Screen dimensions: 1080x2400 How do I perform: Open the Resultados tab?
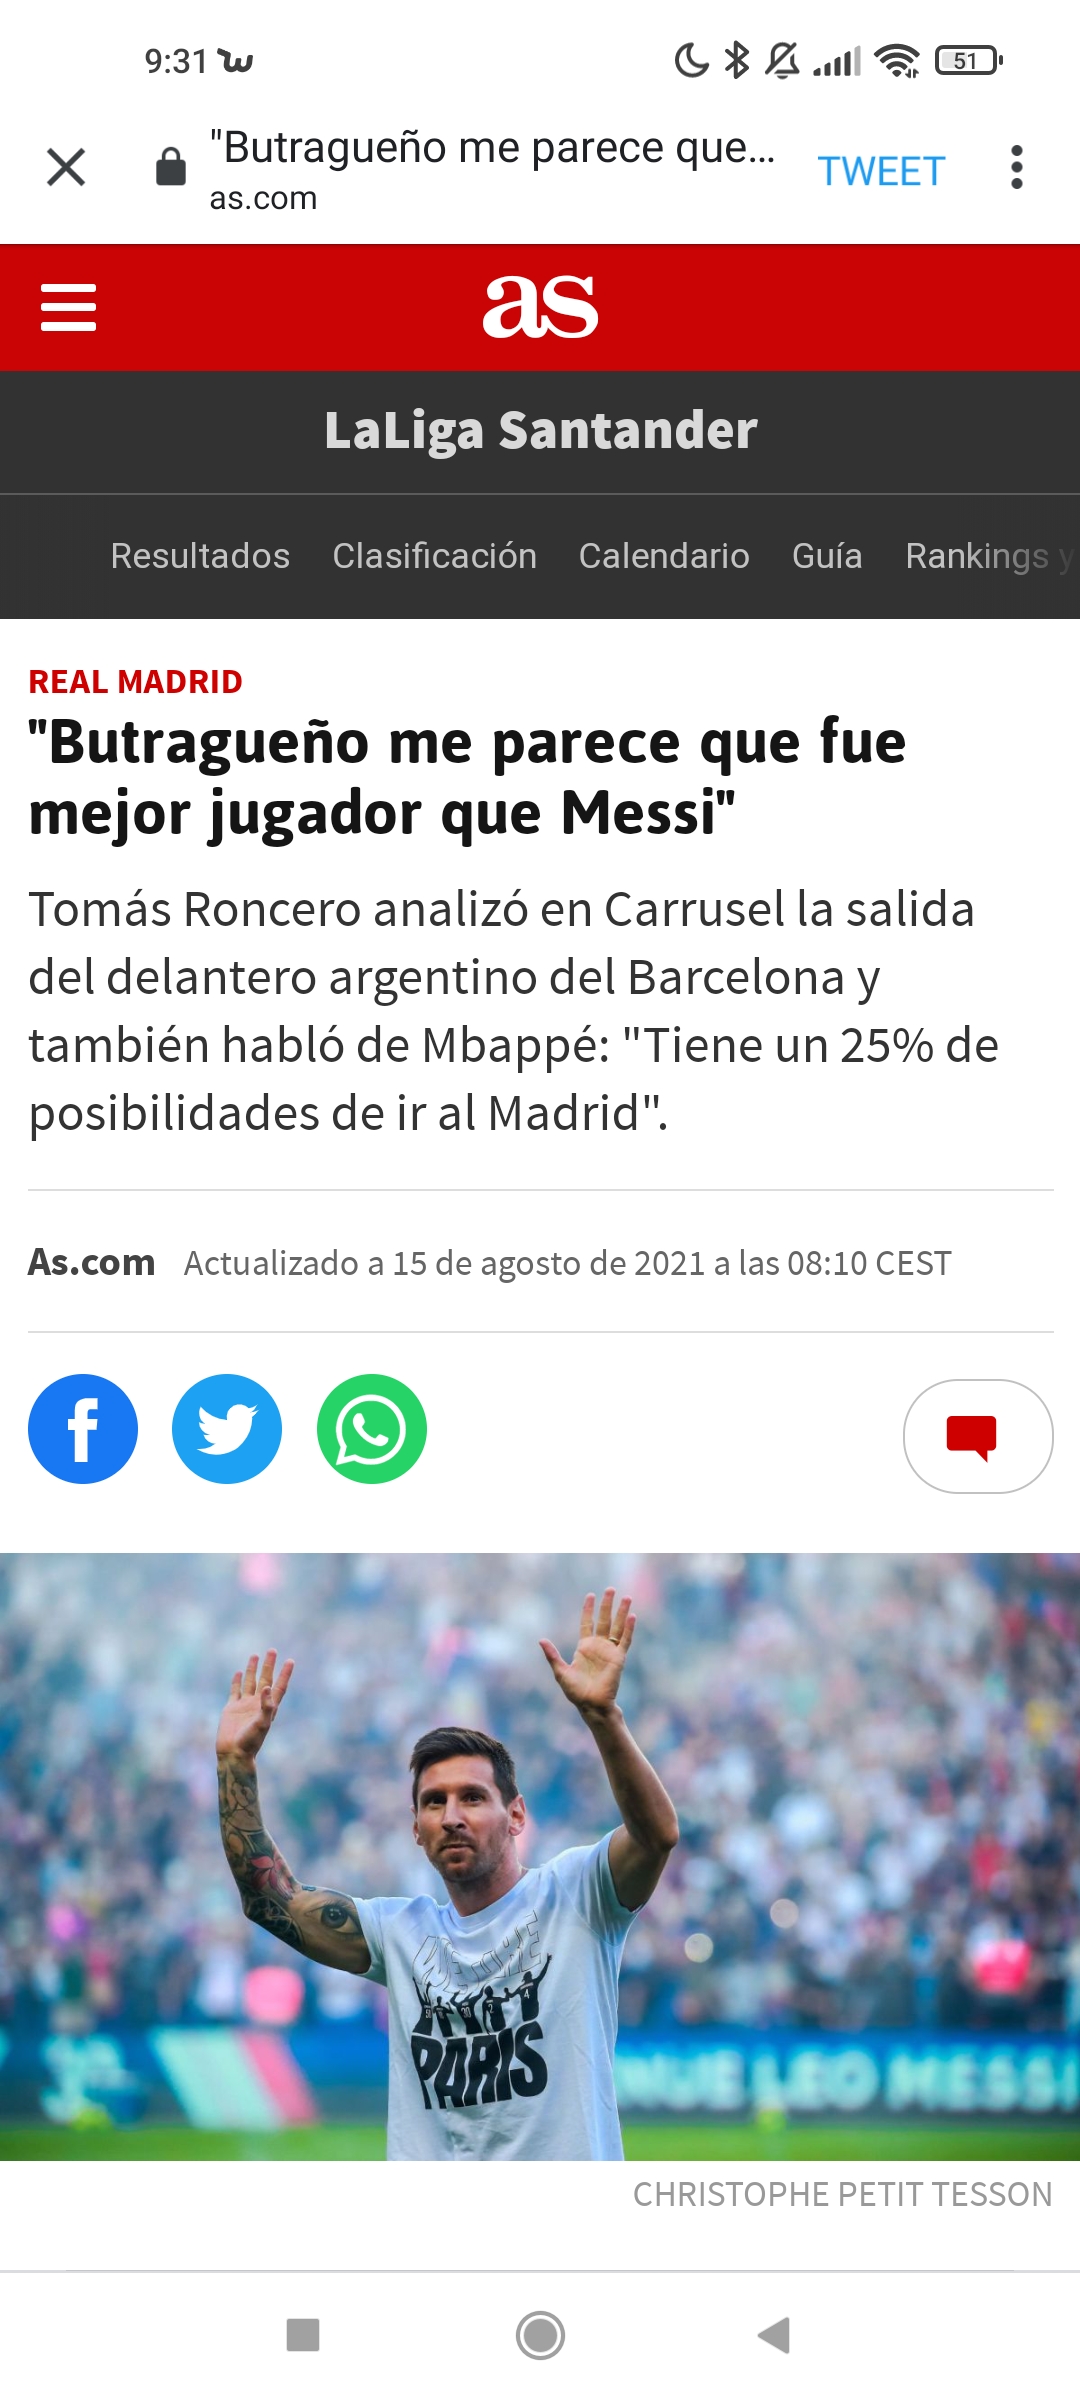click(200, 556)
